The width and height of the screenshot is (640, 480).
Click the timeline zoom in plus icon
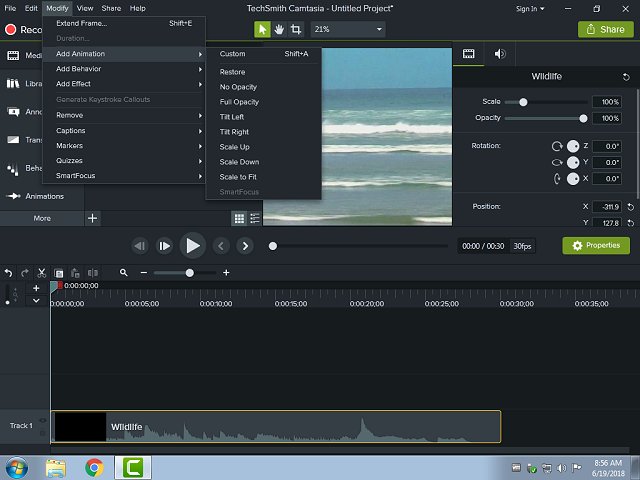226,272
